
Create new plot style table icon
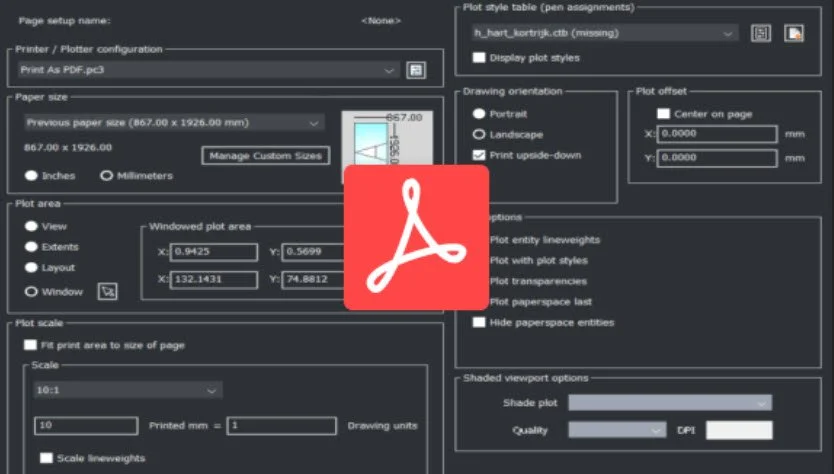point(794,34)
